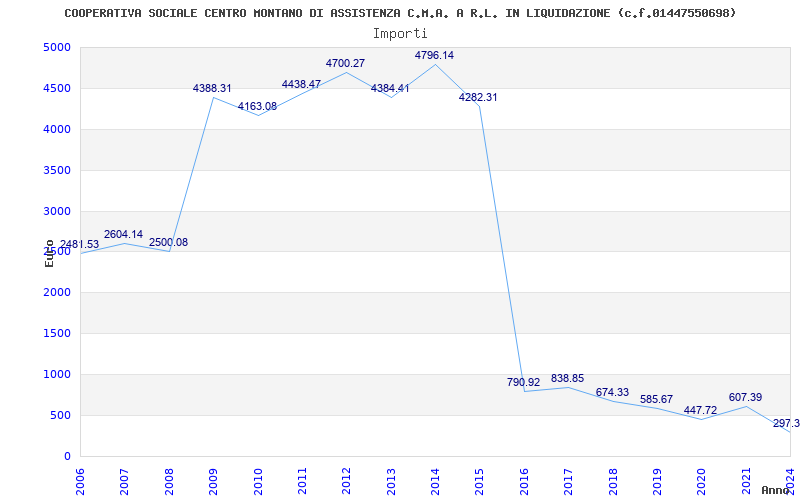Click the chart title with c.f.01447550698
Viewport: 800px width, 500px height.
[x=401, y=13]
